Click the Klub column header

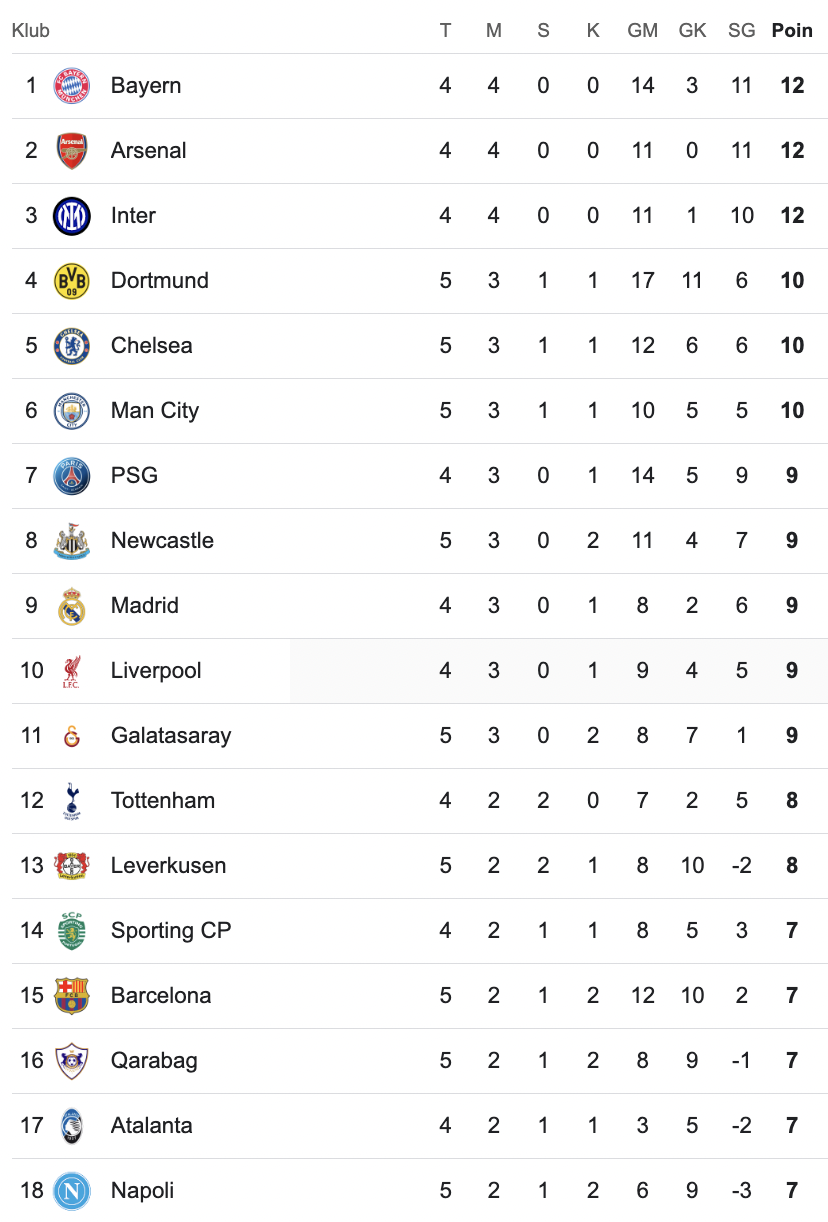30,30
